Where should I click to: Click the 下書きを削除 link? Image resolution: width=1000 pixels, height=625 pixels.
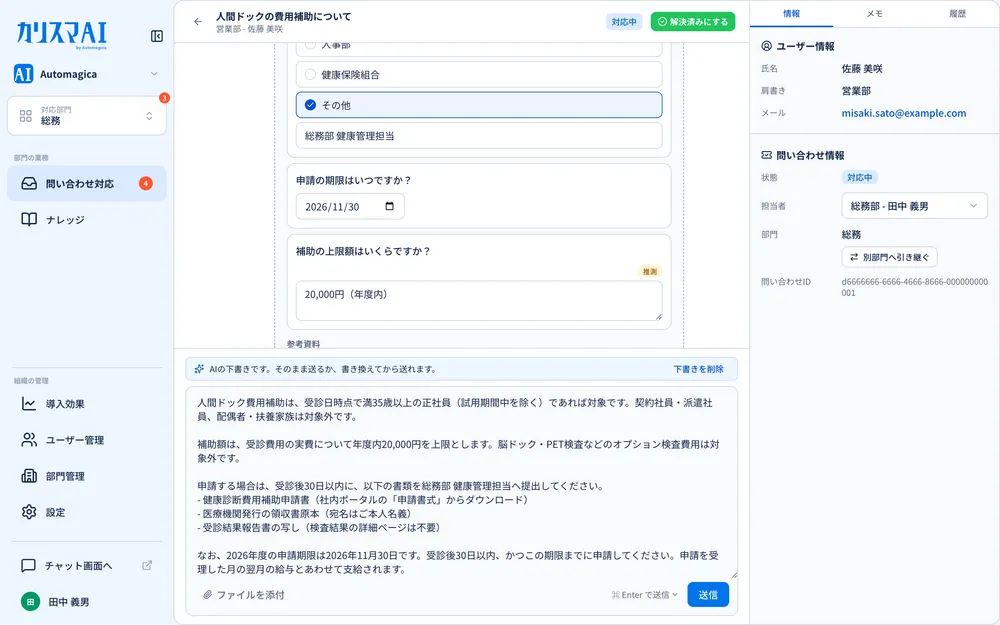click(698, 369)
